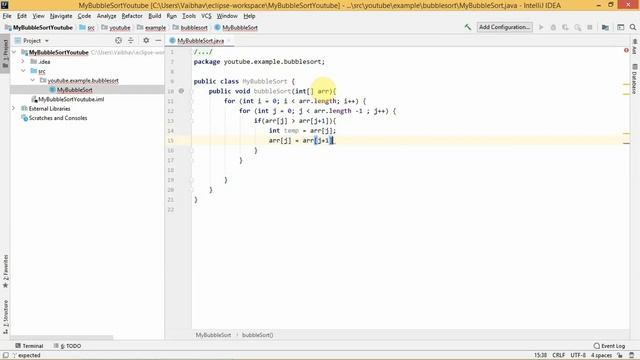
Task: Click line:column 15:38 indicator
Action: pos(540,355)
